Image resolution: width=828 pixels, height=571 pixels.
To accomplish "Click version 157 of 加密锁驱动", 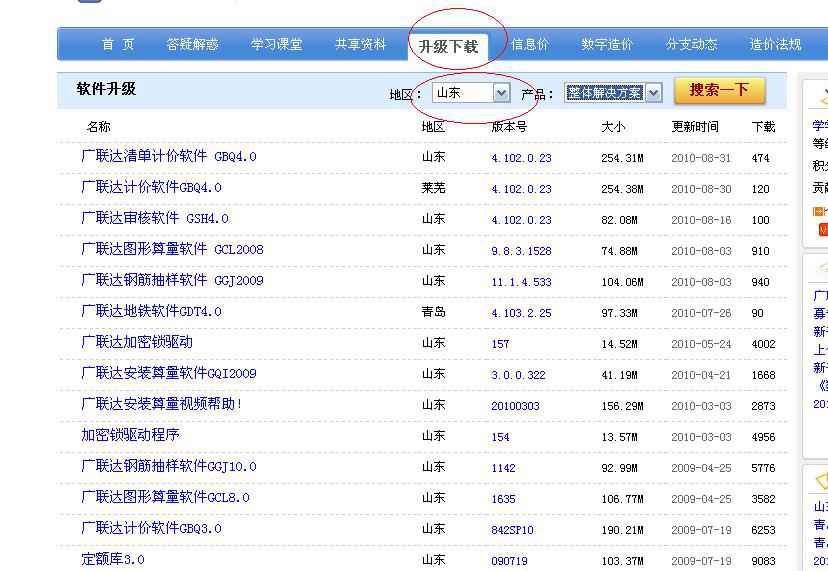I will (500, 344).
